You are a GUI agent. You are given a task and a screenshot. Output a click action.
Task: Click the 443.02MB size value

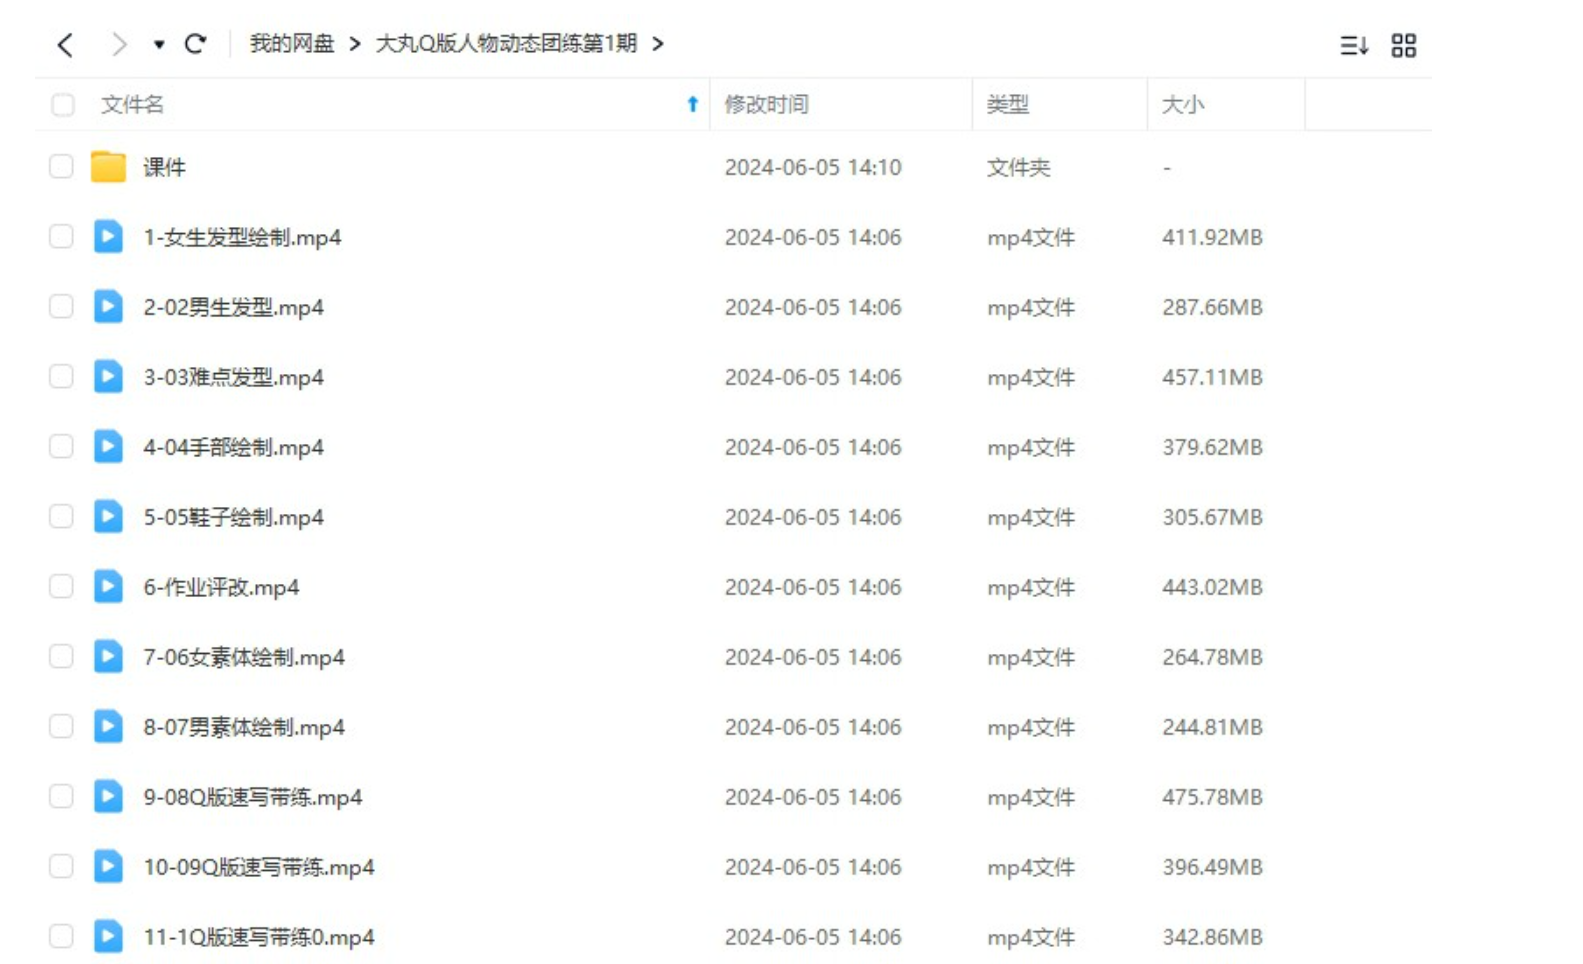click(1212, 587)
